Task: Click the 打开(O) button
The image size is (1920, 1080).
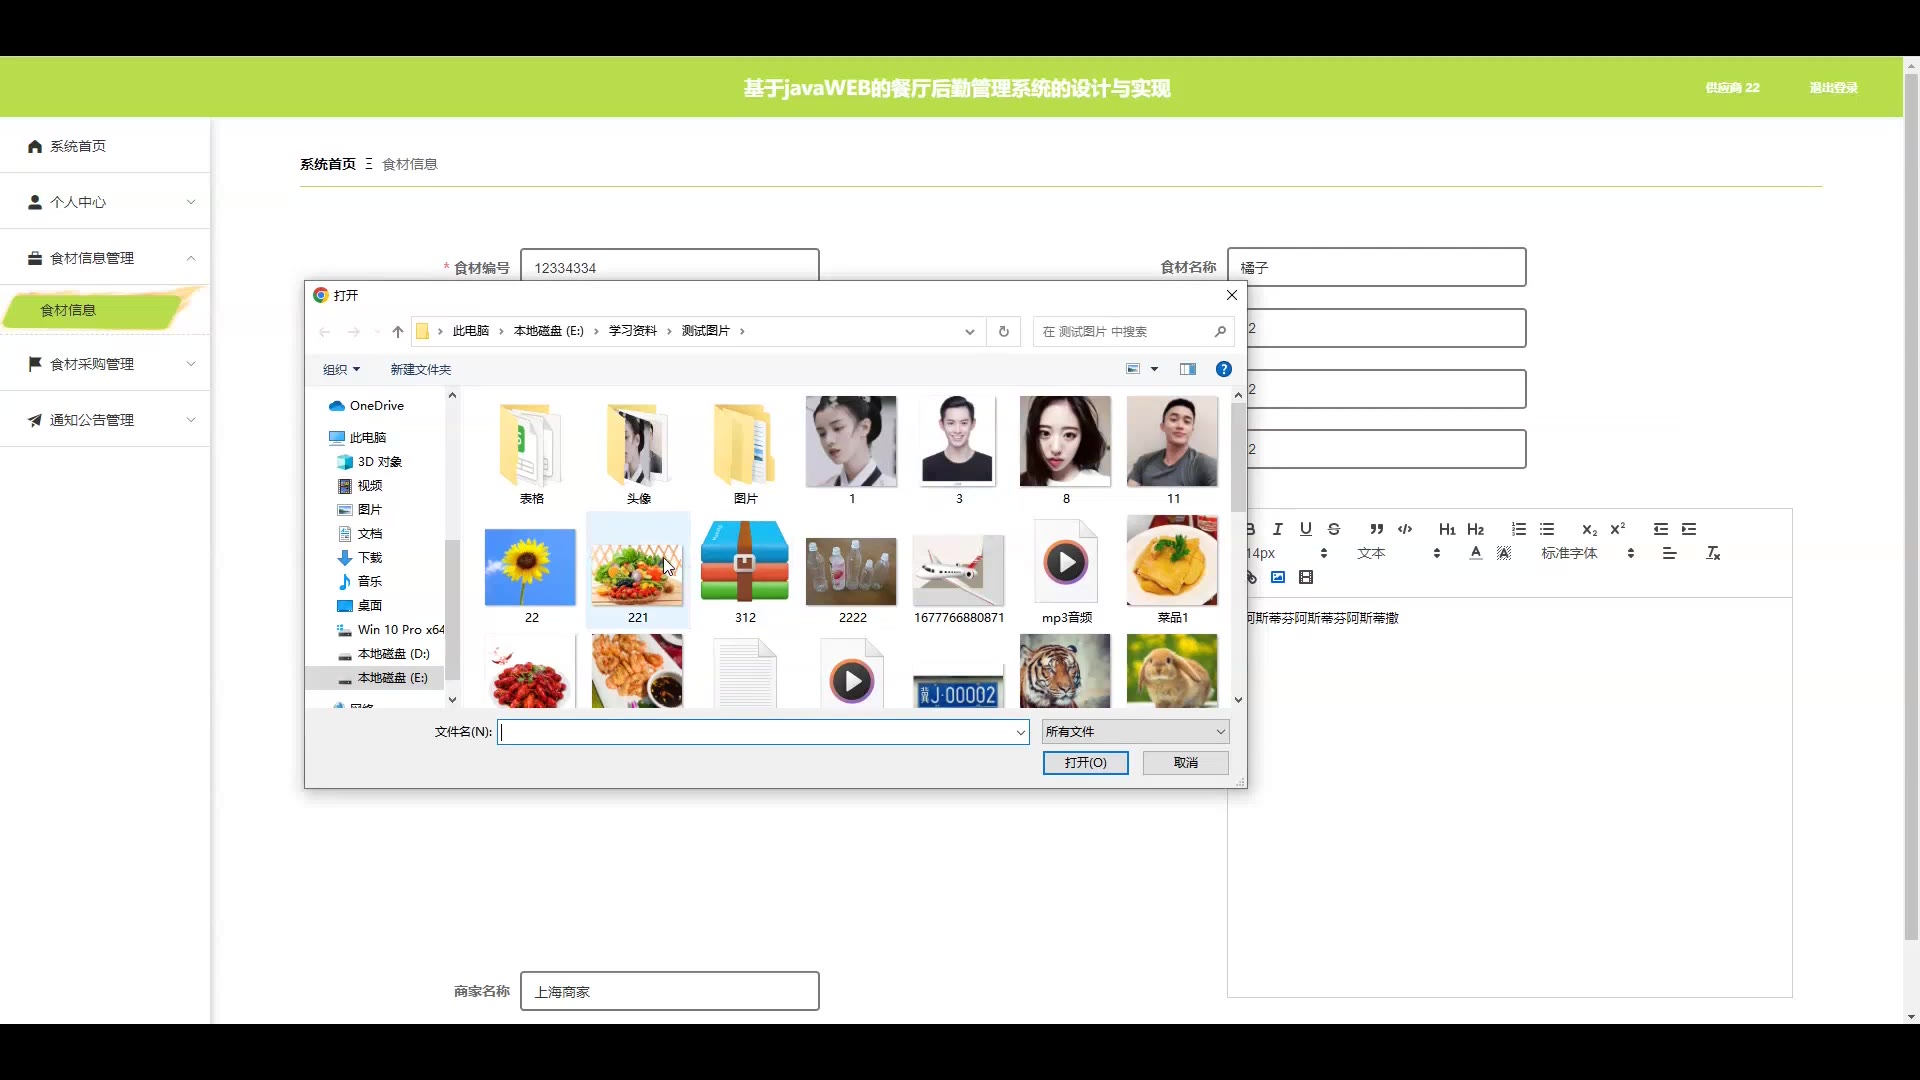Action: [1085, 763]
